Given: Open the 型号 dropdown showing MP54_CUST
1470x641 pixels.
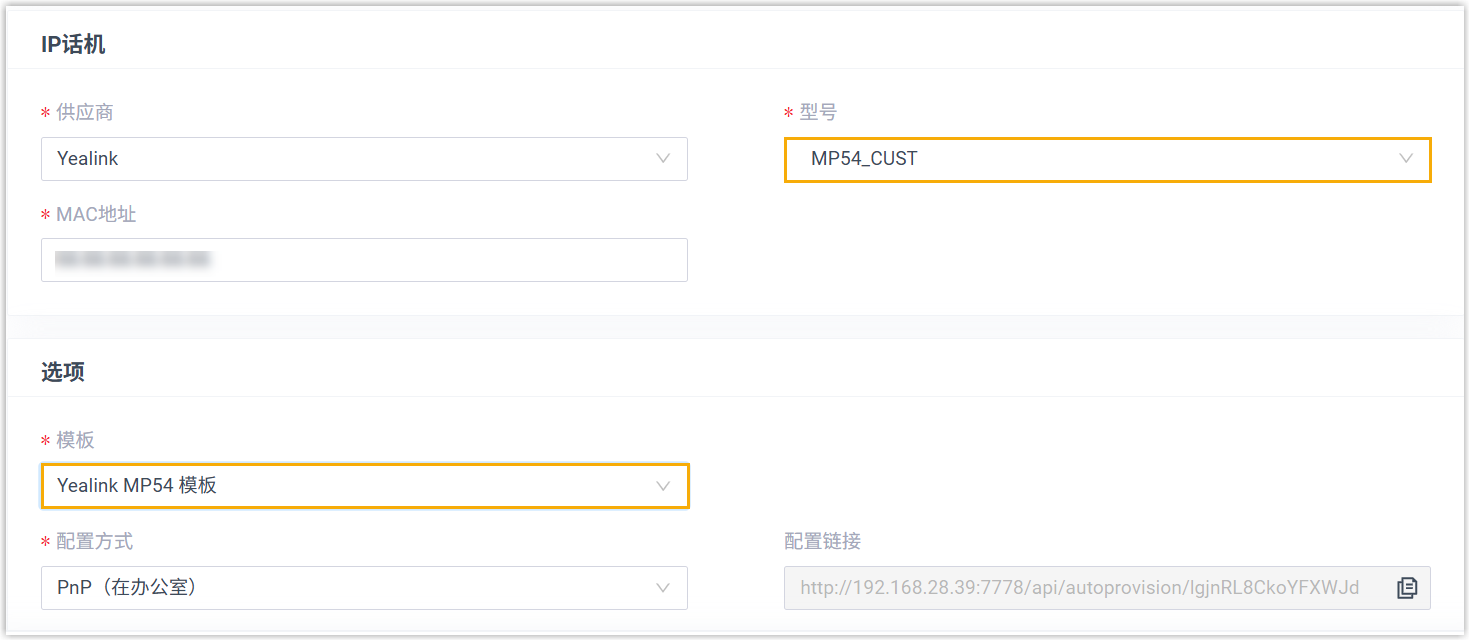Looking at the screenshot, I should coord(1107,159).
